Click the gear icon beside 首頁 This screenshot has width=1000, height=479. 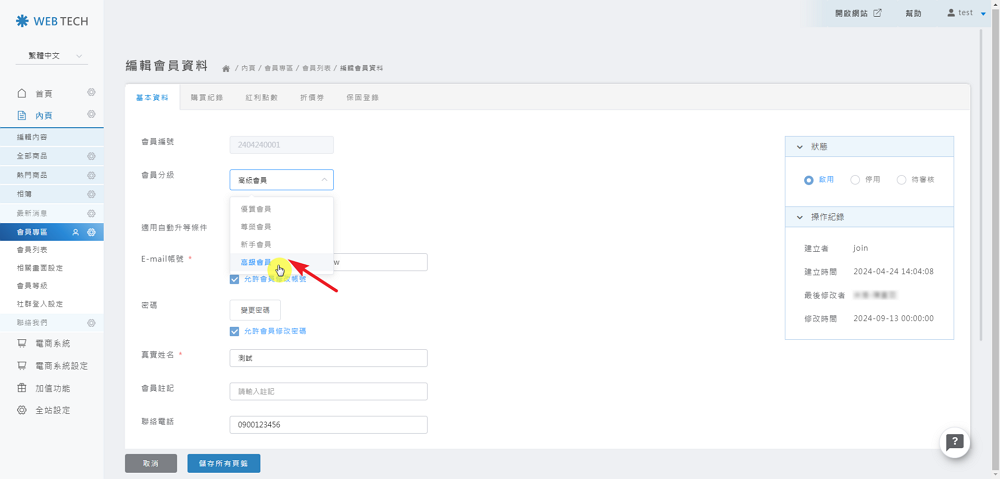click(91, 93)
